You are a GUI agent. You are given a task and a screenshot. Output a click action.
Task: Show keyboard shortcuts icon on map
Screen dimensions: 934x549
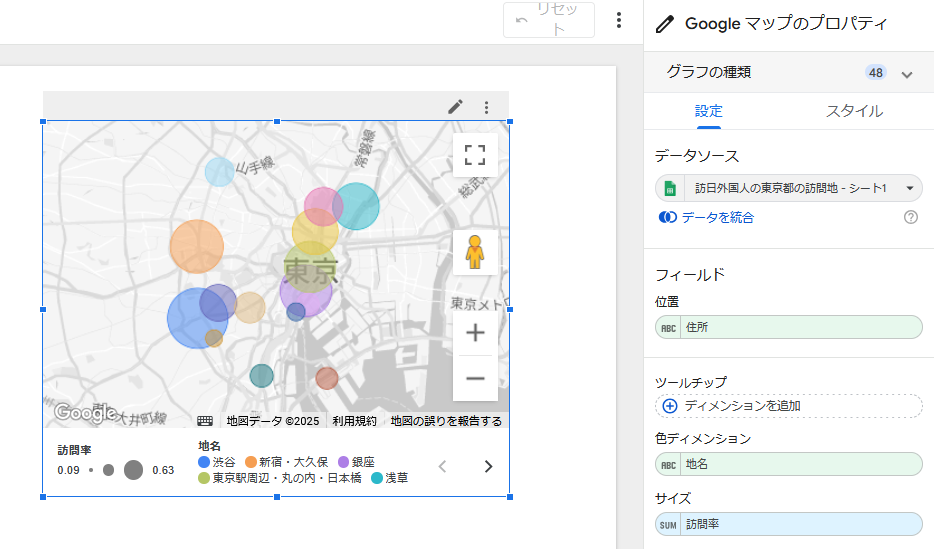[x=204, y=421]
